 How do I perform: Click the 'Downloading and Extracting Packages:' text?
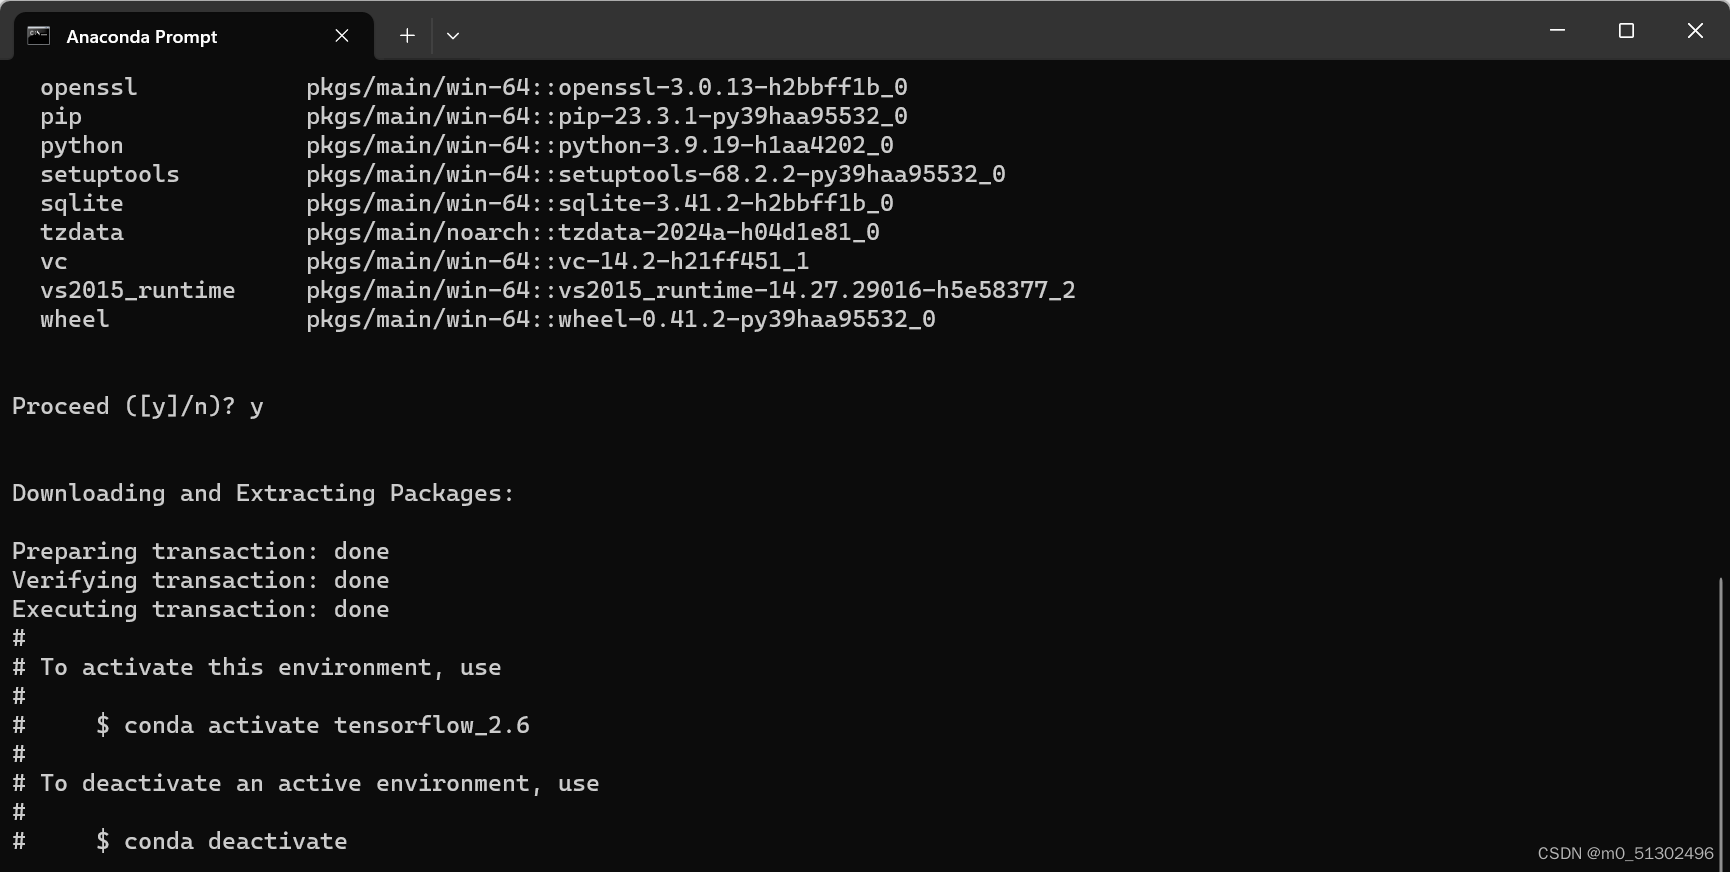(x=262, y=492)
